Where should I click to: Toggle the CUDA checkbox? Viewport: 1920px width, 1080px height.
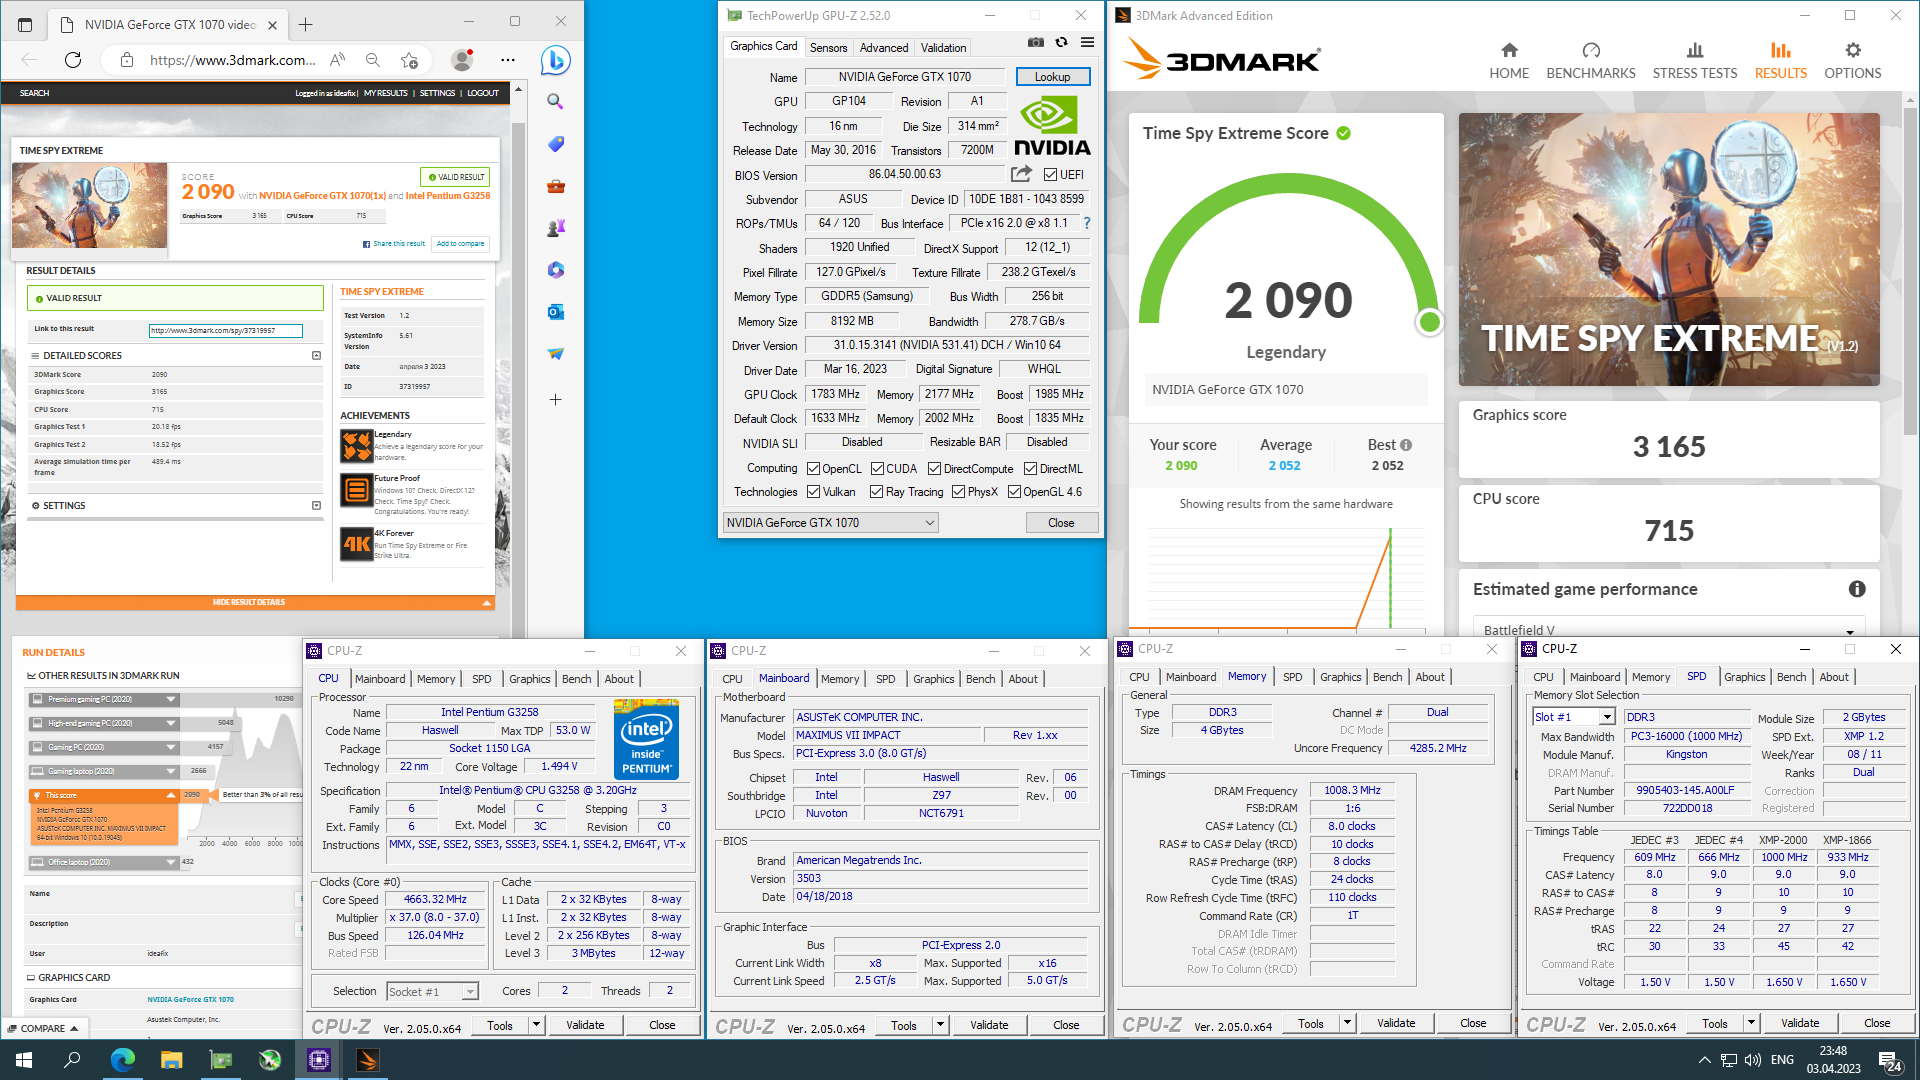[877, 469]
